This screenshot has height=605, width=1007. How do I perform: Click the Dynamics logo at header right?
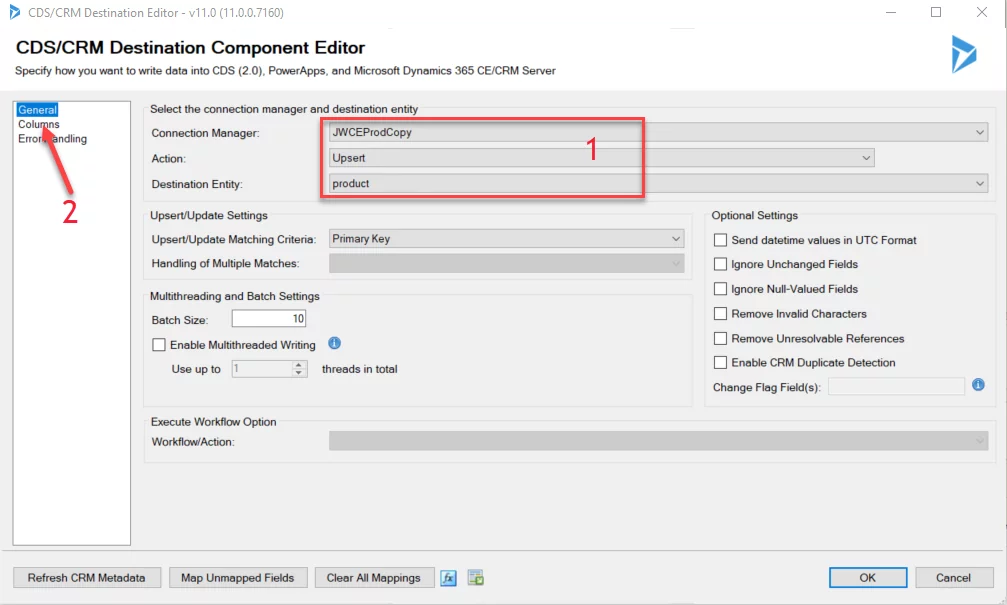tap(963, 54)
